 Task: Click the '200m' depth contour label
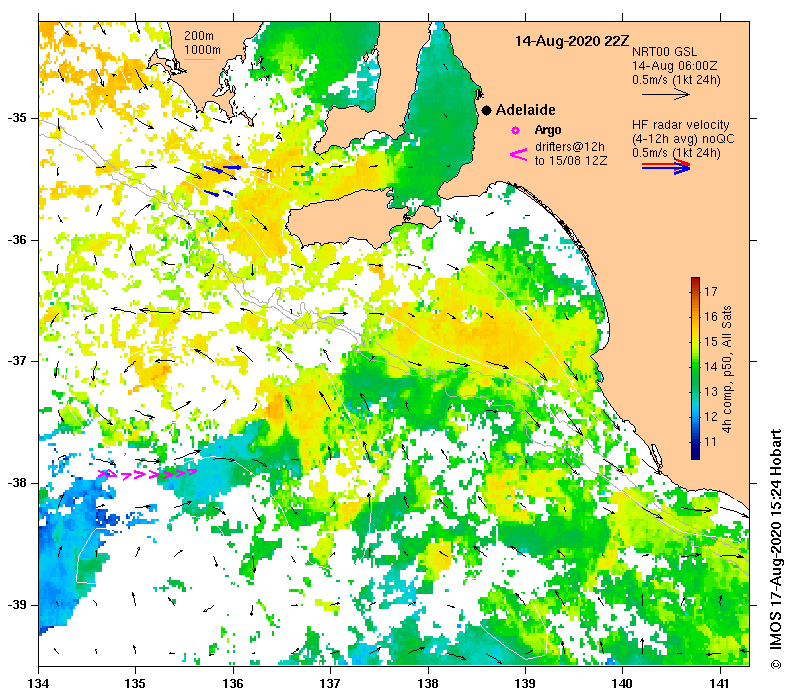(199, 36)
